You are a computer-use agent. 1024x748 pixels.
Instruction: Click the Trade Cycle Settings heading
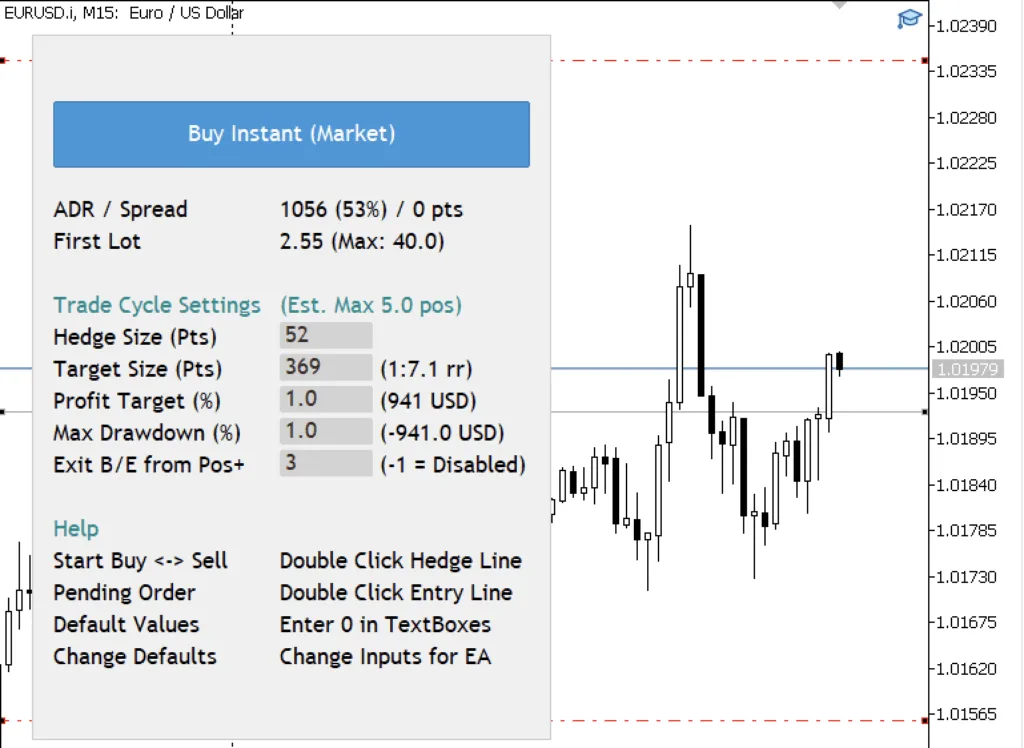[x=156, y=305]
